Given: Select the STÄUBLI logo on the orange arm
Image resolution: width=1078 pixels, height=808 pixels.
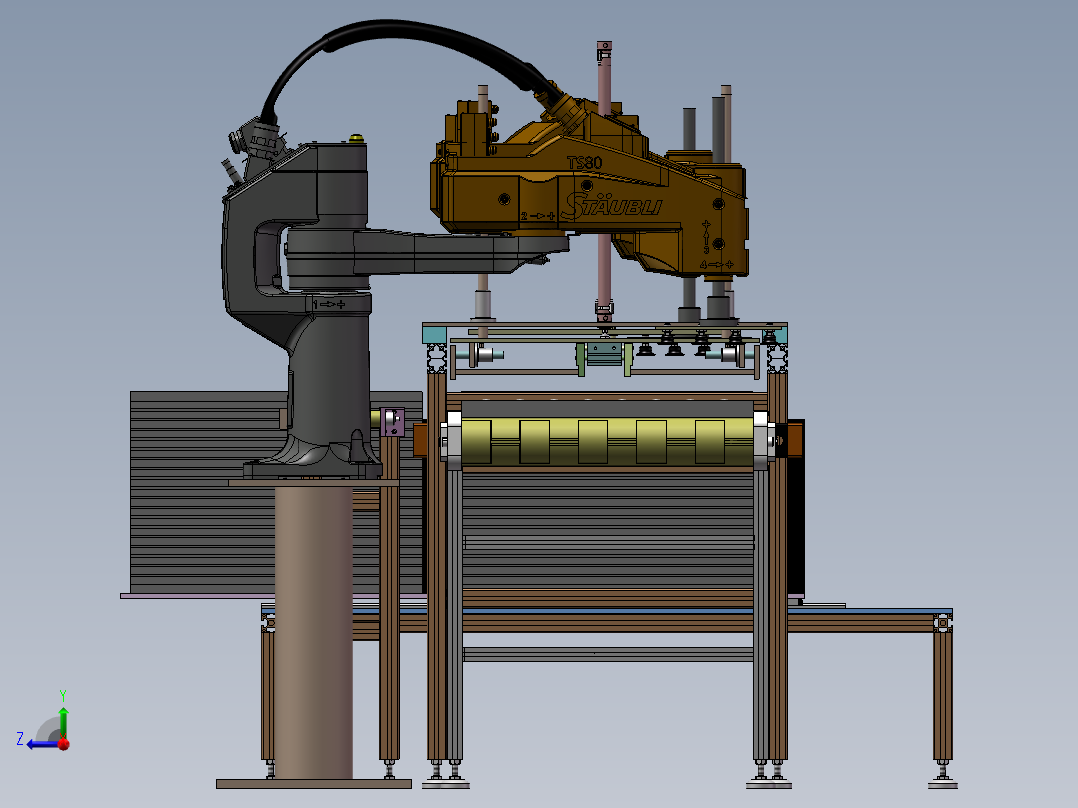Looking at the screenshot, I should tap(611, 206).
